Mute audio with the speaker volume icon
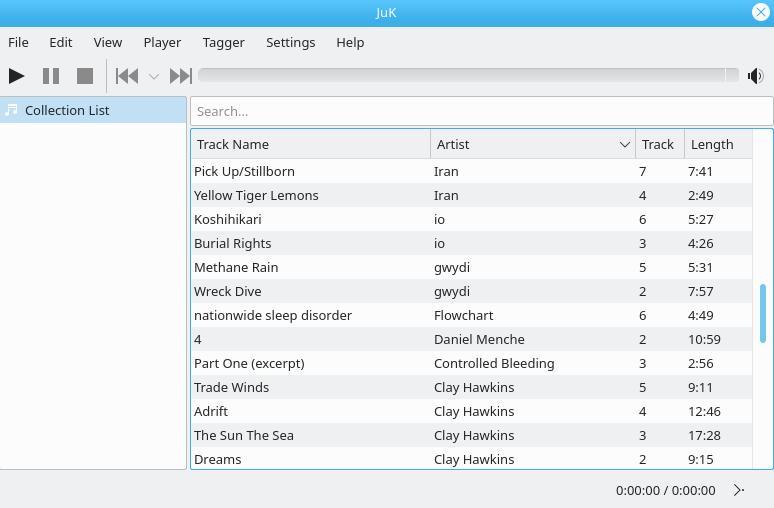 click(x=755, y=76)
